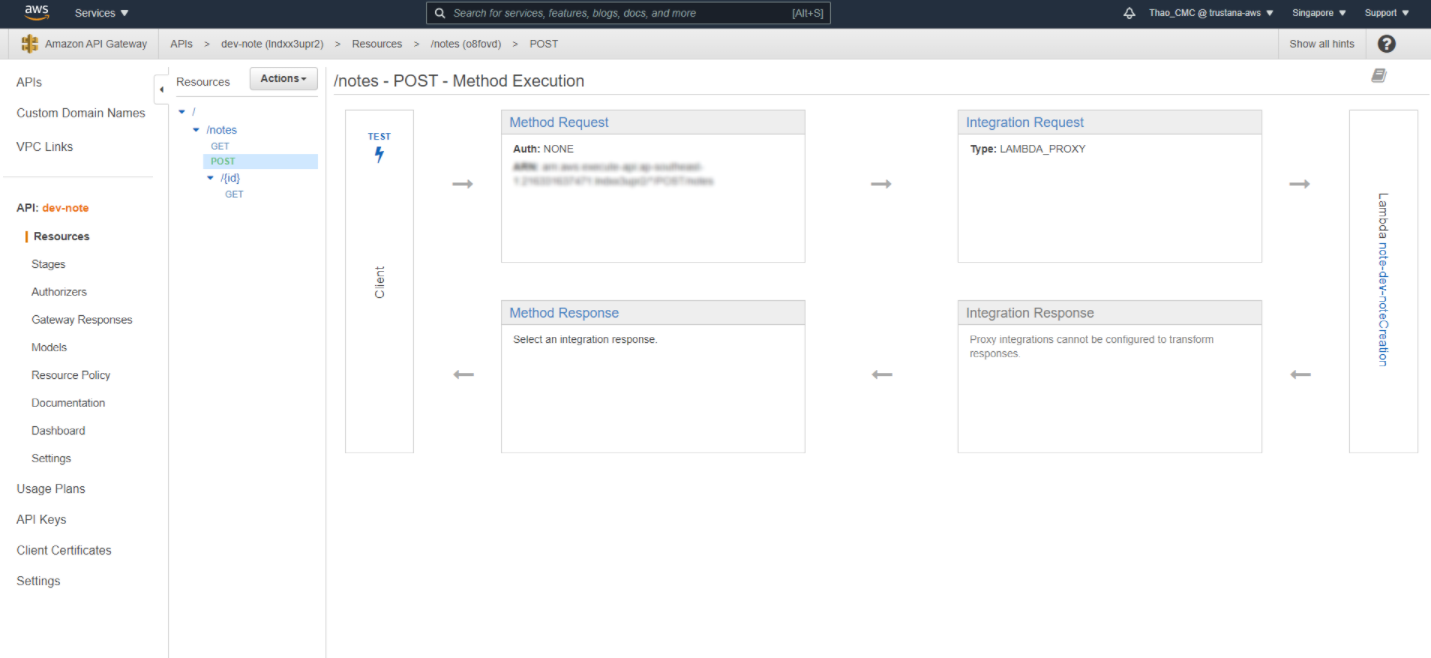This screenshot has width=1431, height=658.
Task: Open the Actions dropdown button
Action: point(283,79)
